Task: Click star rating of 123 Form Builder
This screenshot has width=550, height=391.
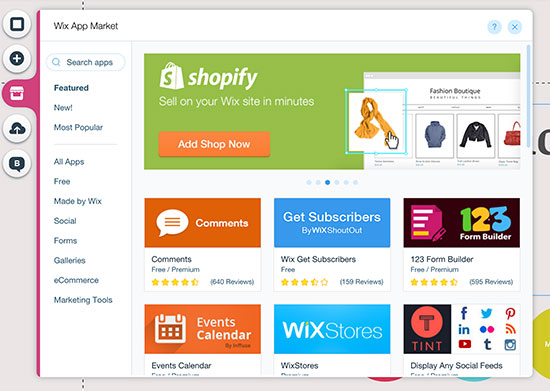Action: (x=434, y=282)
